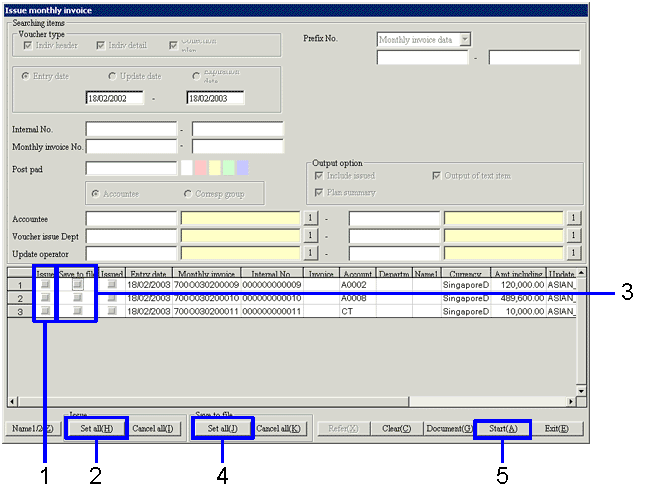Check Save to file box in row 1
This screenshot has width=645, height=493.
coord(77,284)
